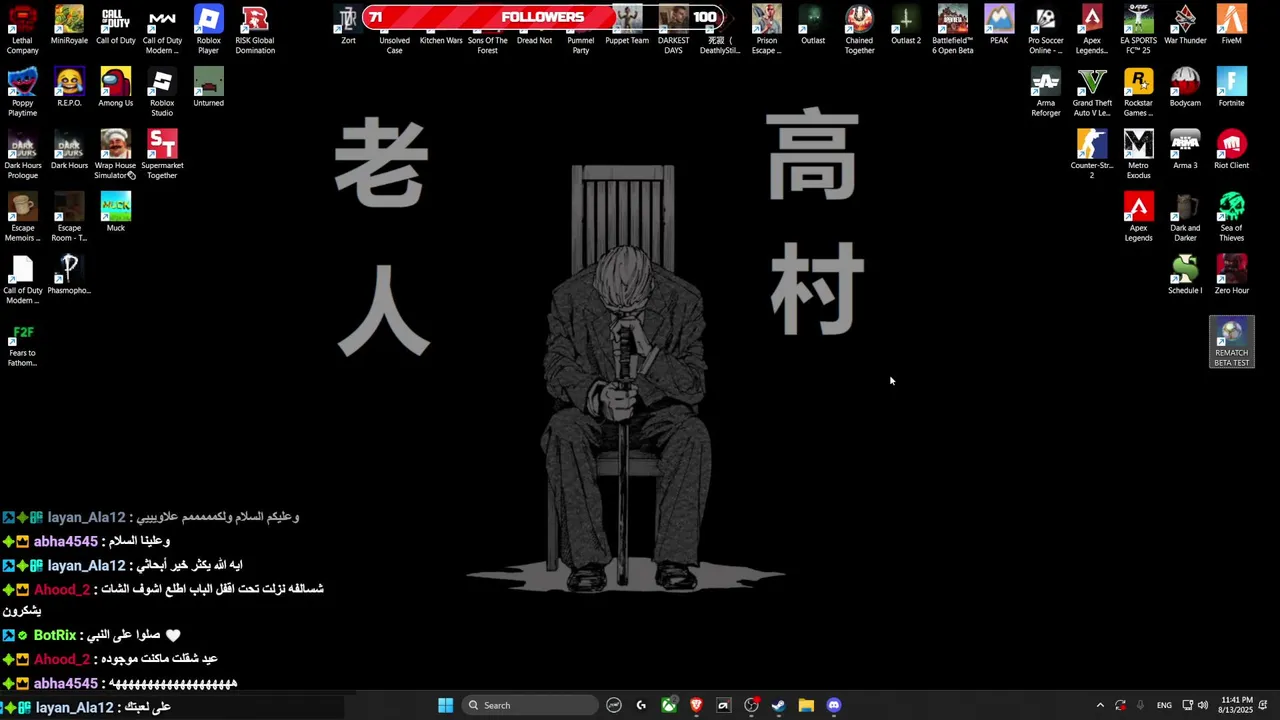Click the Arma 3 desktop shortcut
This screenshot has height=720, width=1280.
point(1185,151)
